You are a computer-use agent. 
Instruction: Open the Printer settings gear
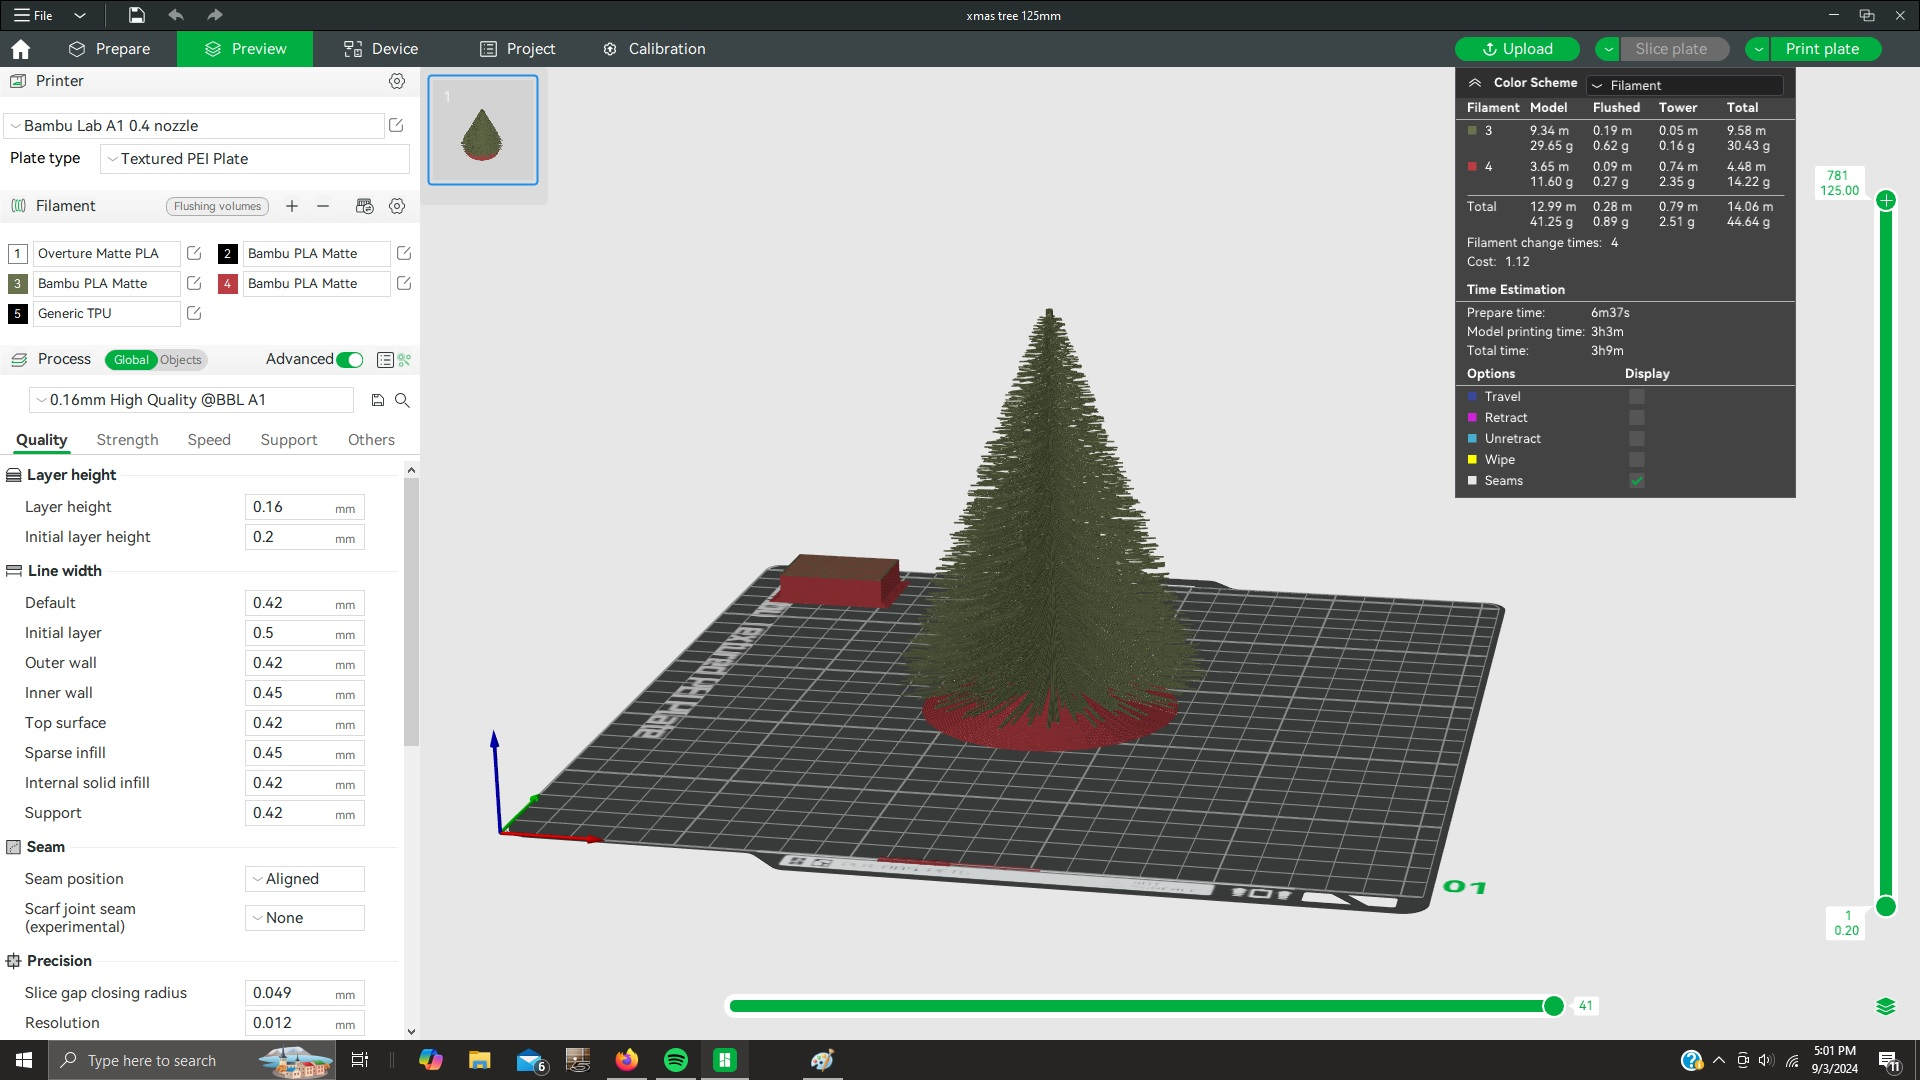pyautogui.click(x=397, y=81)
